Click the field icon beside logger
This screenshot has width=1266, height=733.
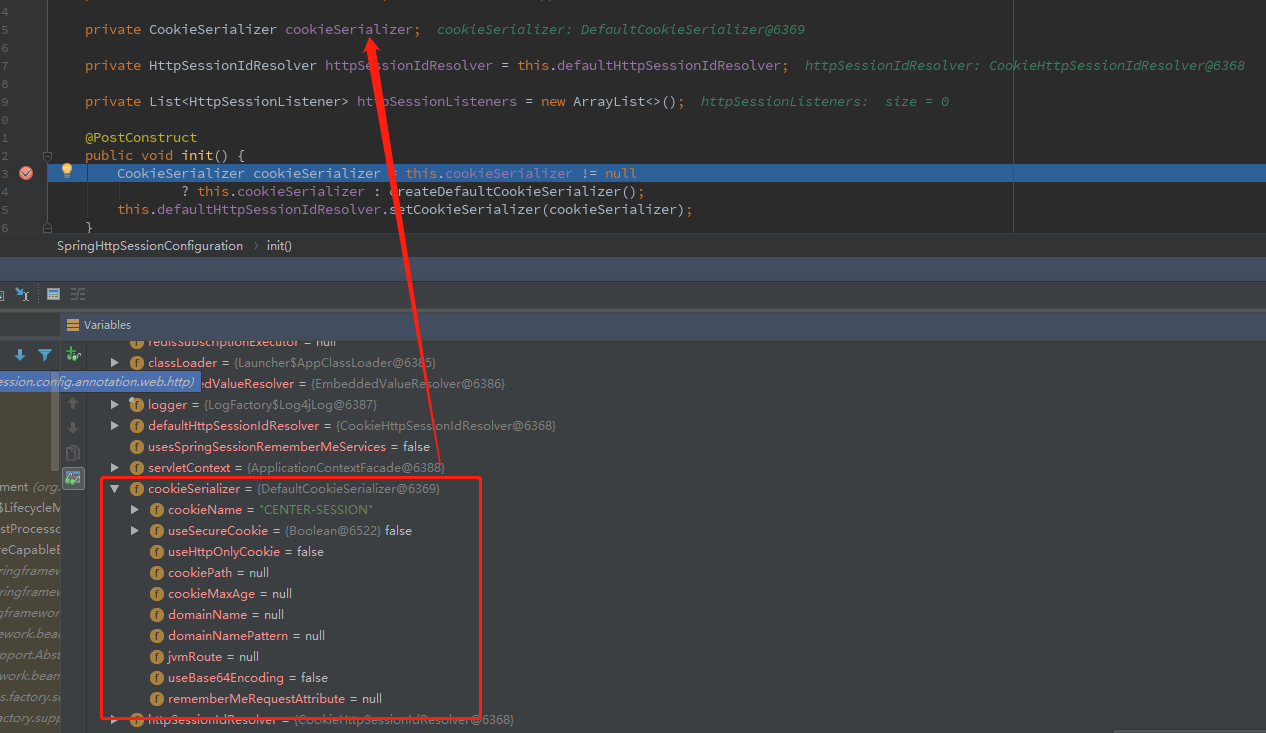point(137,405)
